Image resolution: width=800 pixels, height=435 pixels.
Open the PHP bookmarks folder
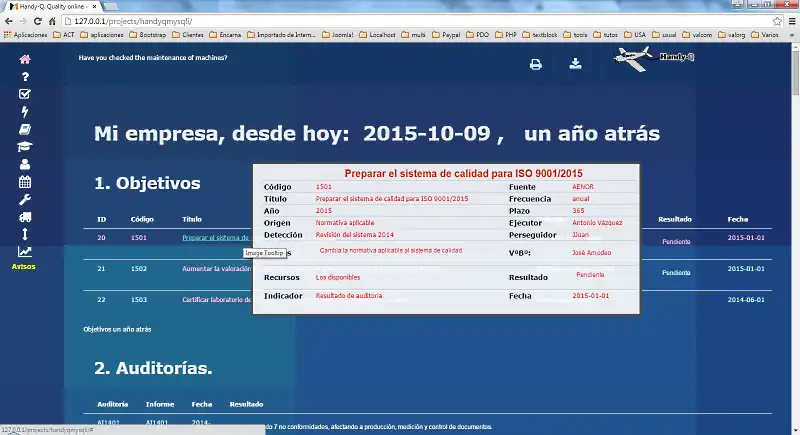[x=506, y=35]
